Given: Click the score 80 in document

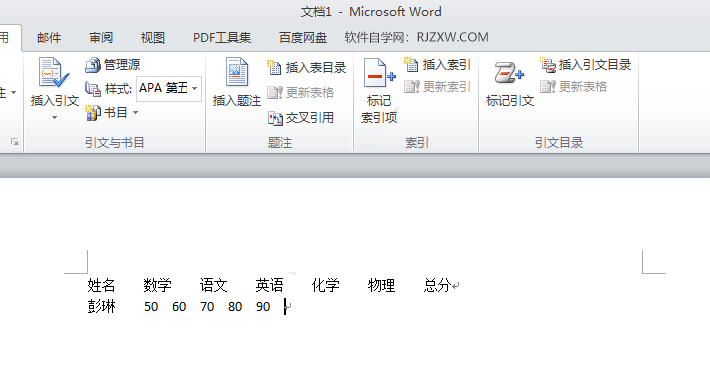Looking at the screenshot, I should (235, 307).
